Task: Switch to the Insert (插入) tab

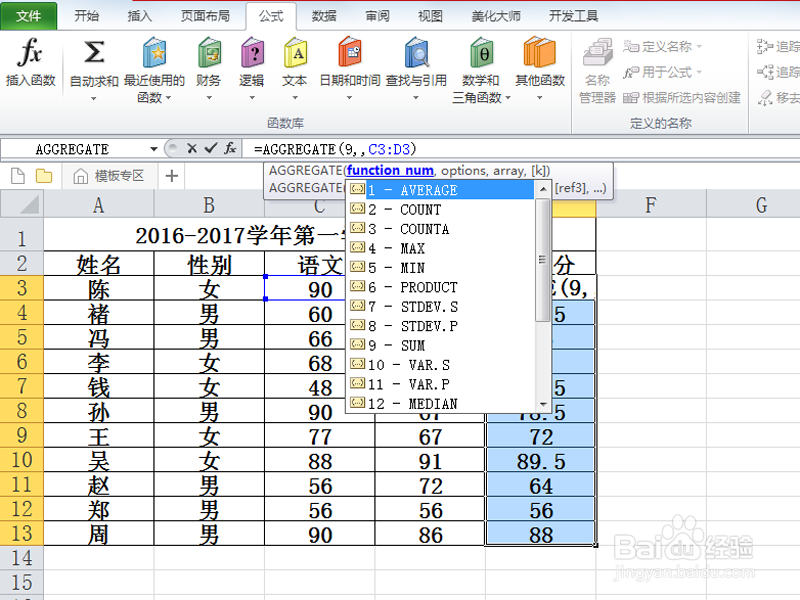Action: (x=140, y=16)
